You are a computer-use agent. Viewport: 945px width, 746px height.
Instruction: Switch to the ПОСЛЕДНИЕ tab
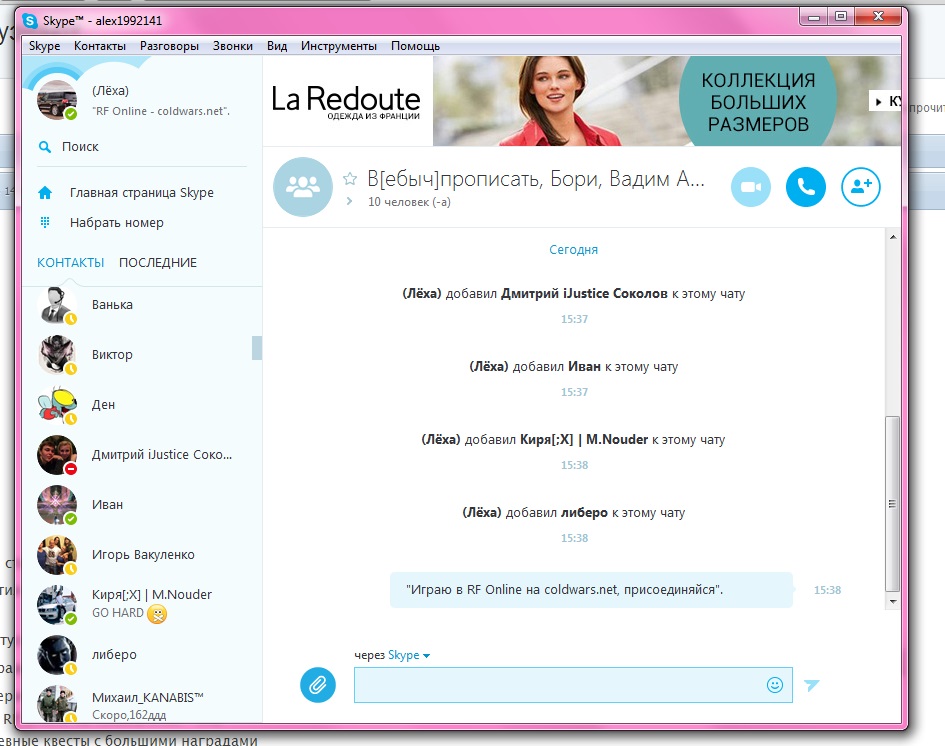click(158, 263)
